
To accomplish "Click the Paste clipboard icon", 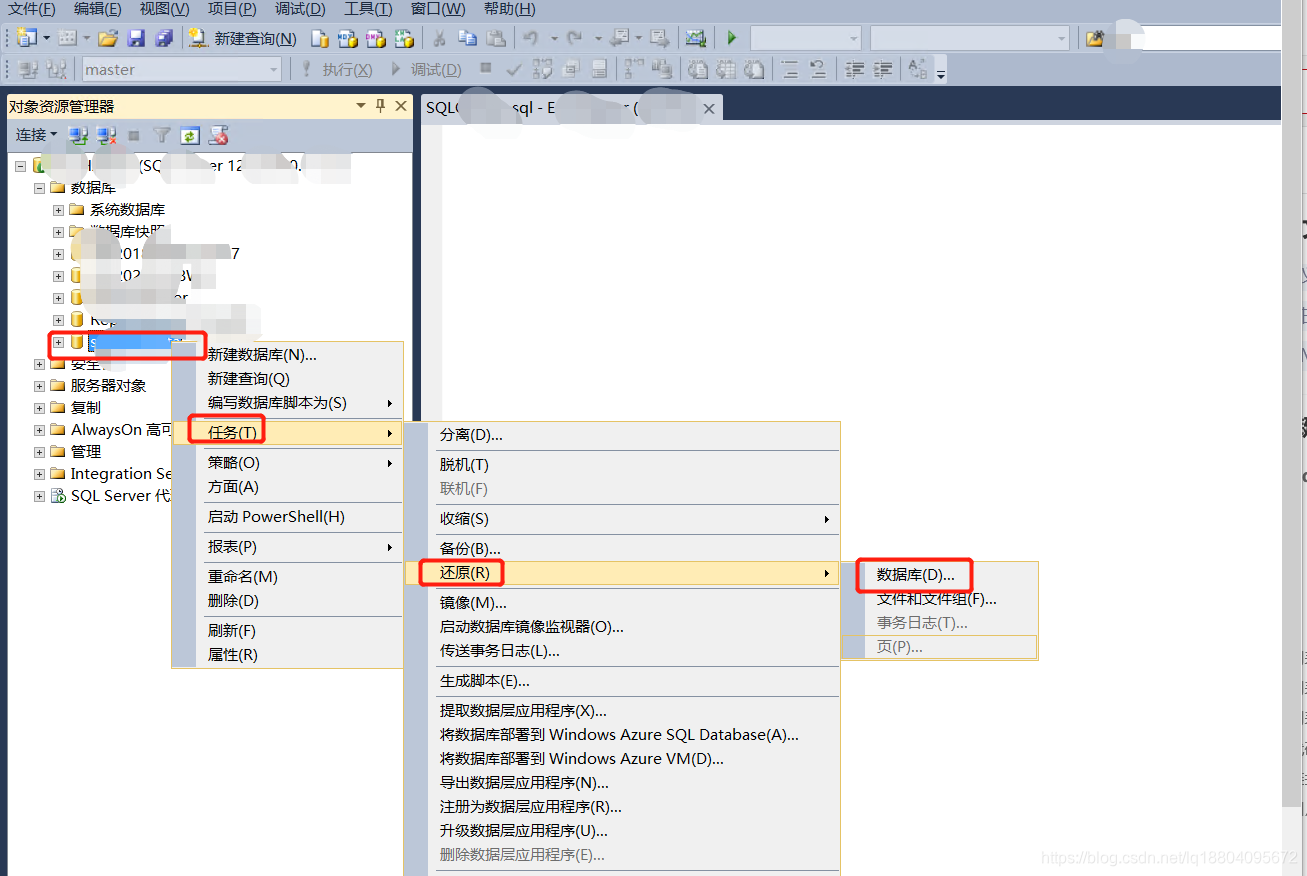I will (495, 38).
